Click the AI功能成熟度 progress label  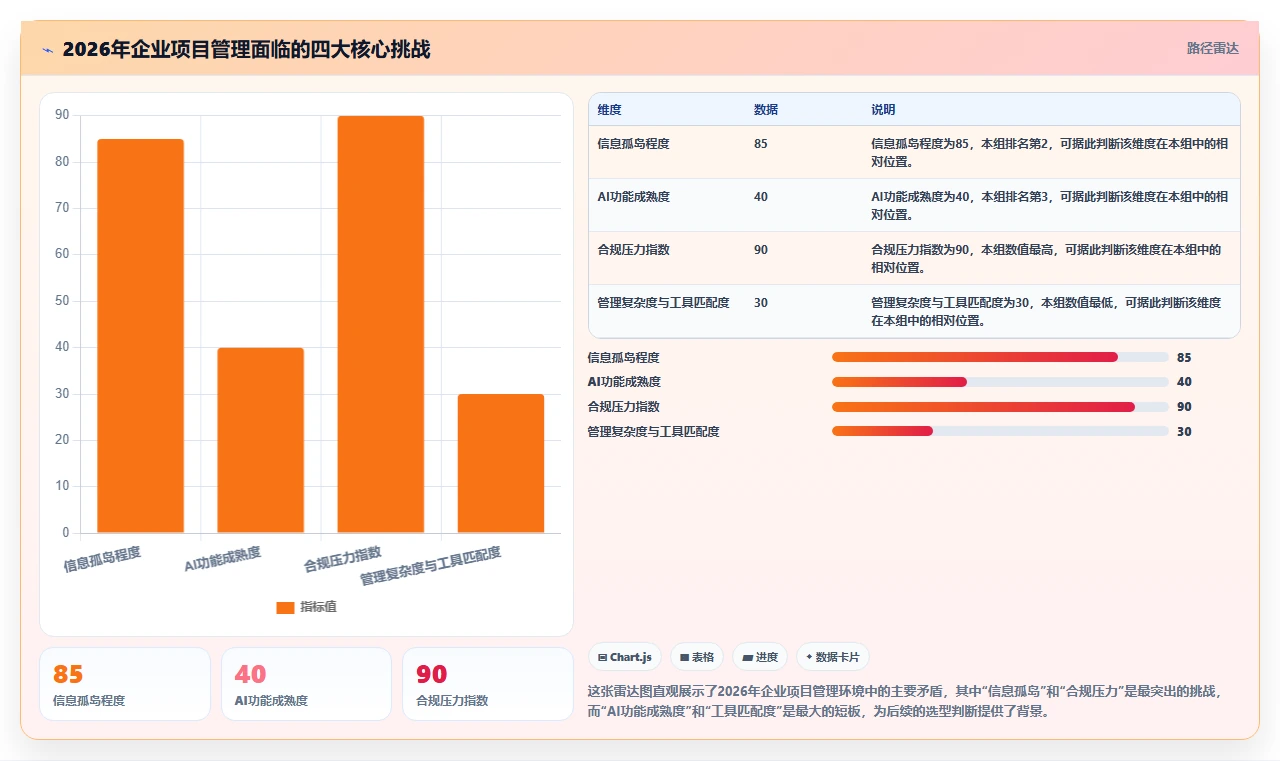pos(624,382)
